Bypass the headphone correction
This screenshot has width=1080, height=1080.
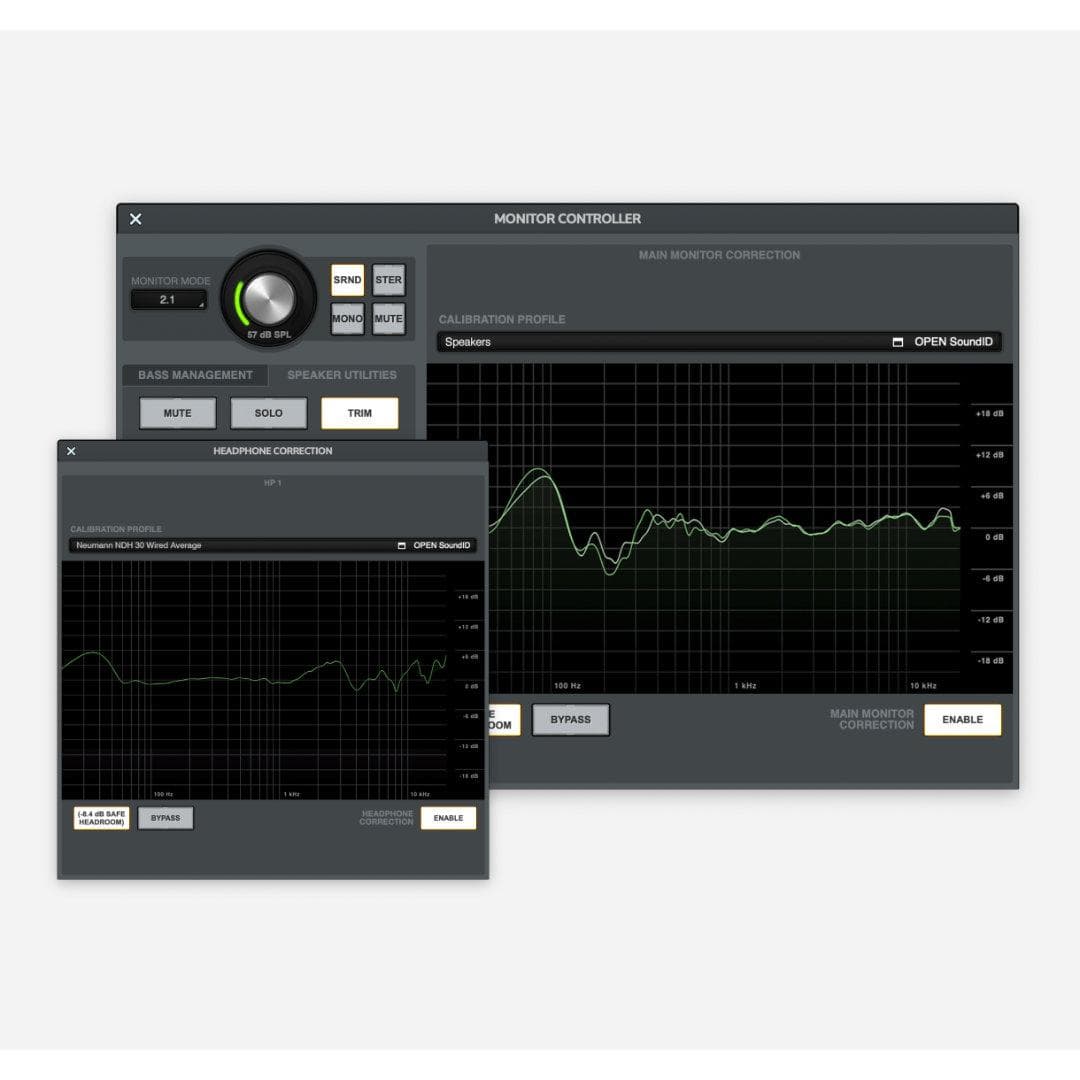coord(165,818)
